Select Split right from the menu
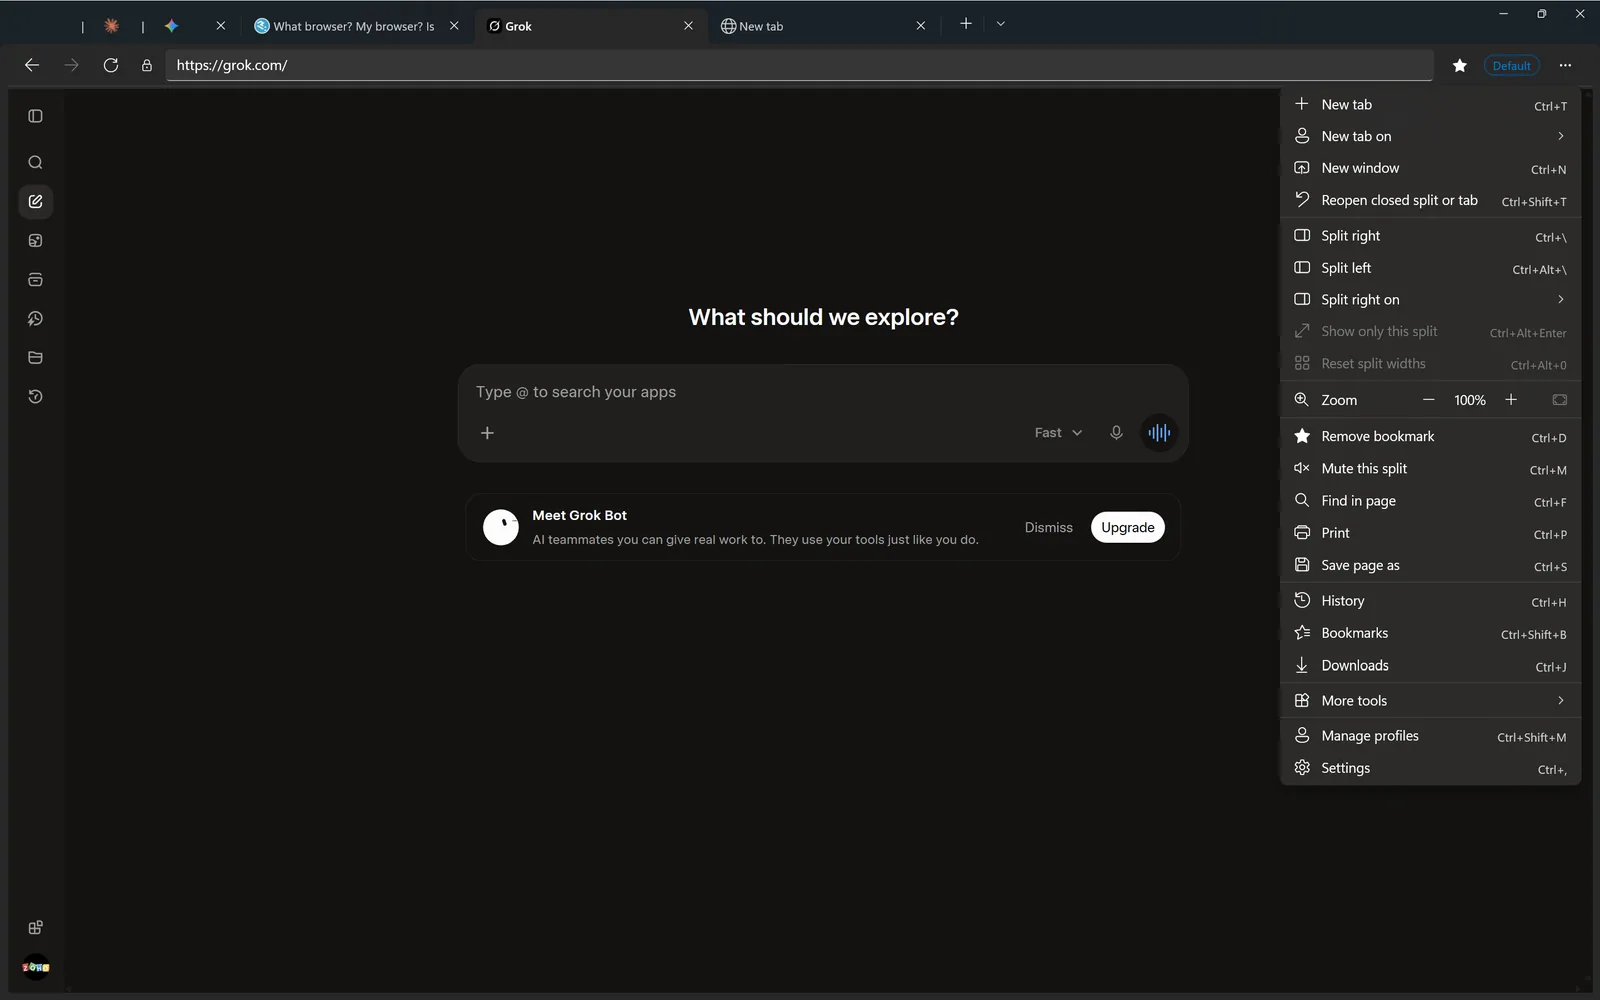 pyautogui.click(x=1430, y=236)
